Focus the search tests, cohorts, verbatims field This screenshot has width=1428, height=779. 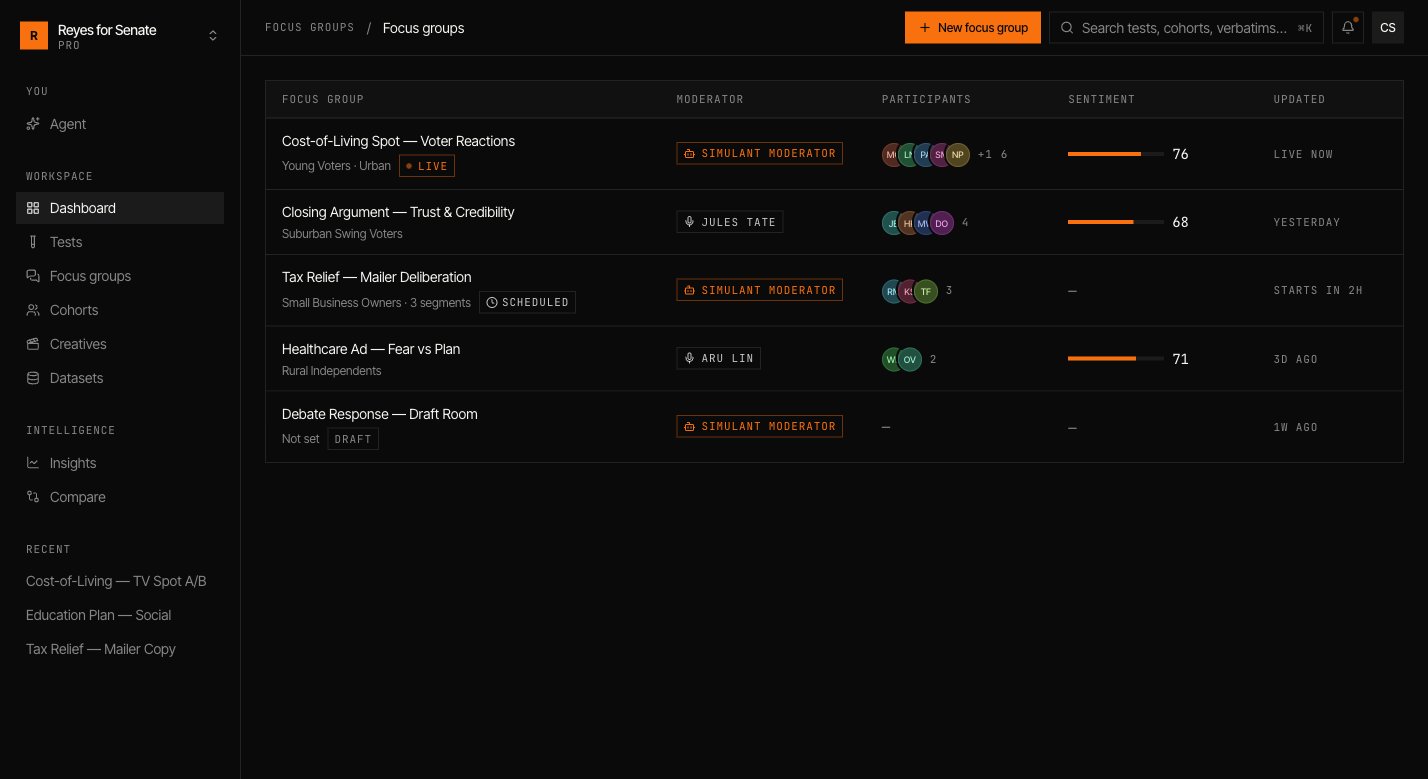pyautogui.click(x=1186, y=28)
